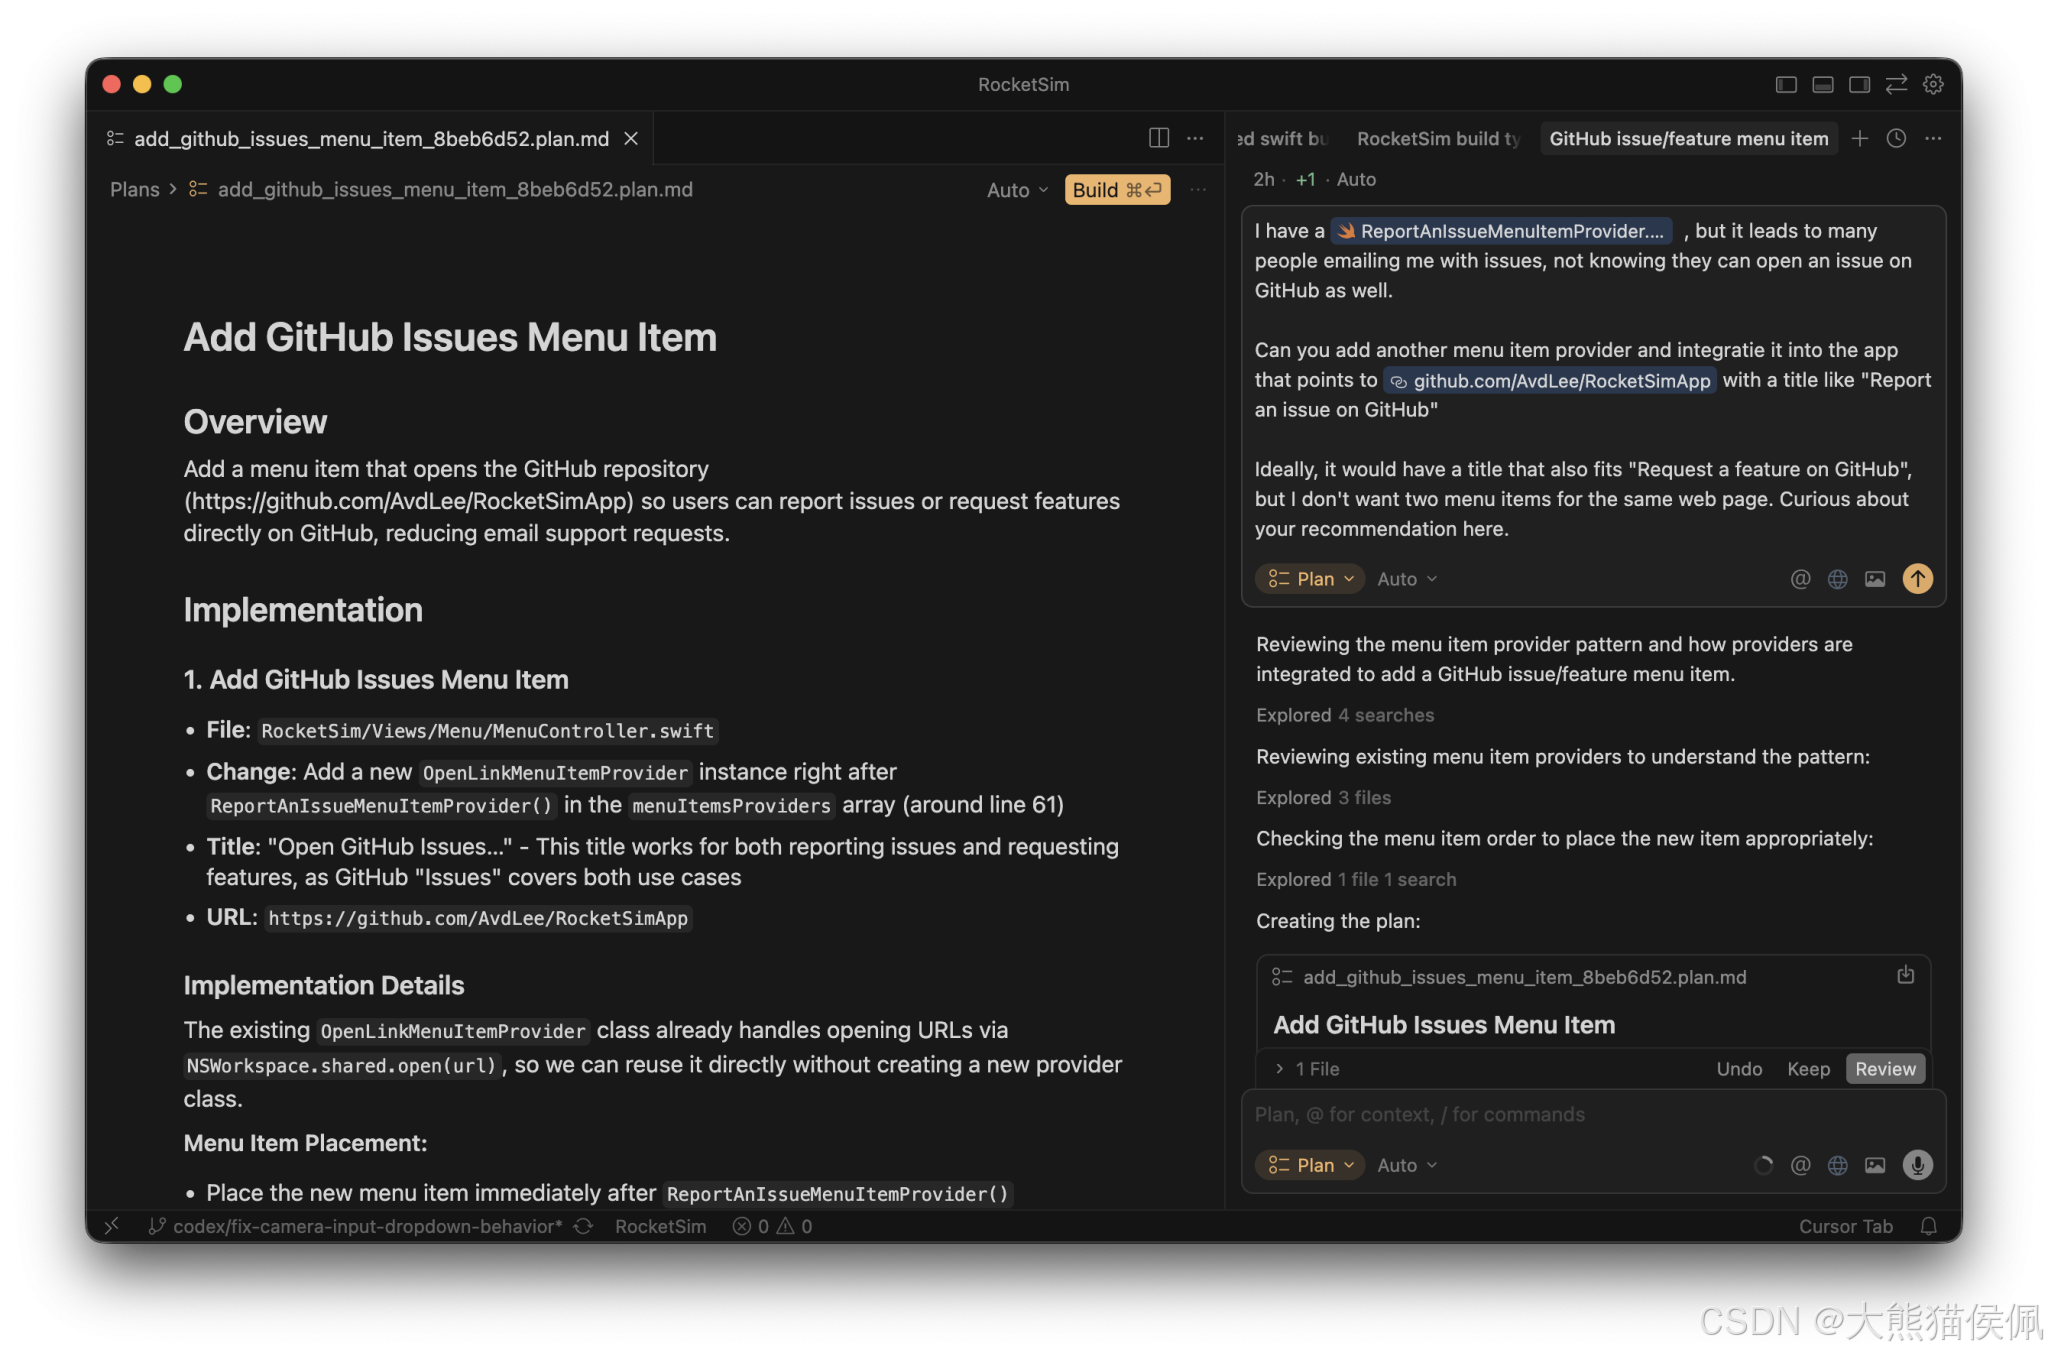This screenshot has height=1356, width=2048.
Task: Switch to the RocketSim build chat tab
Action: (x=1437, y=139)
